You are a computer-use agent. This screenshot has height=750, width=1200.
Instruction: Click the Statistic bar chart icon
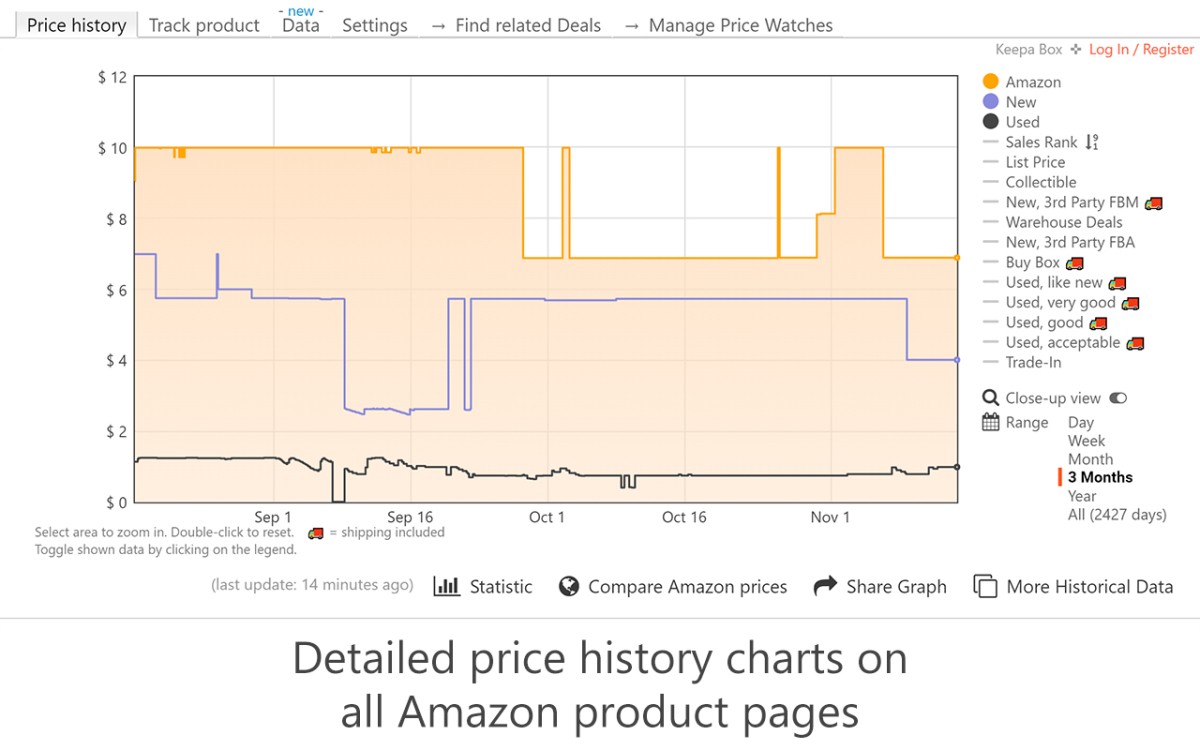(446, 586)
